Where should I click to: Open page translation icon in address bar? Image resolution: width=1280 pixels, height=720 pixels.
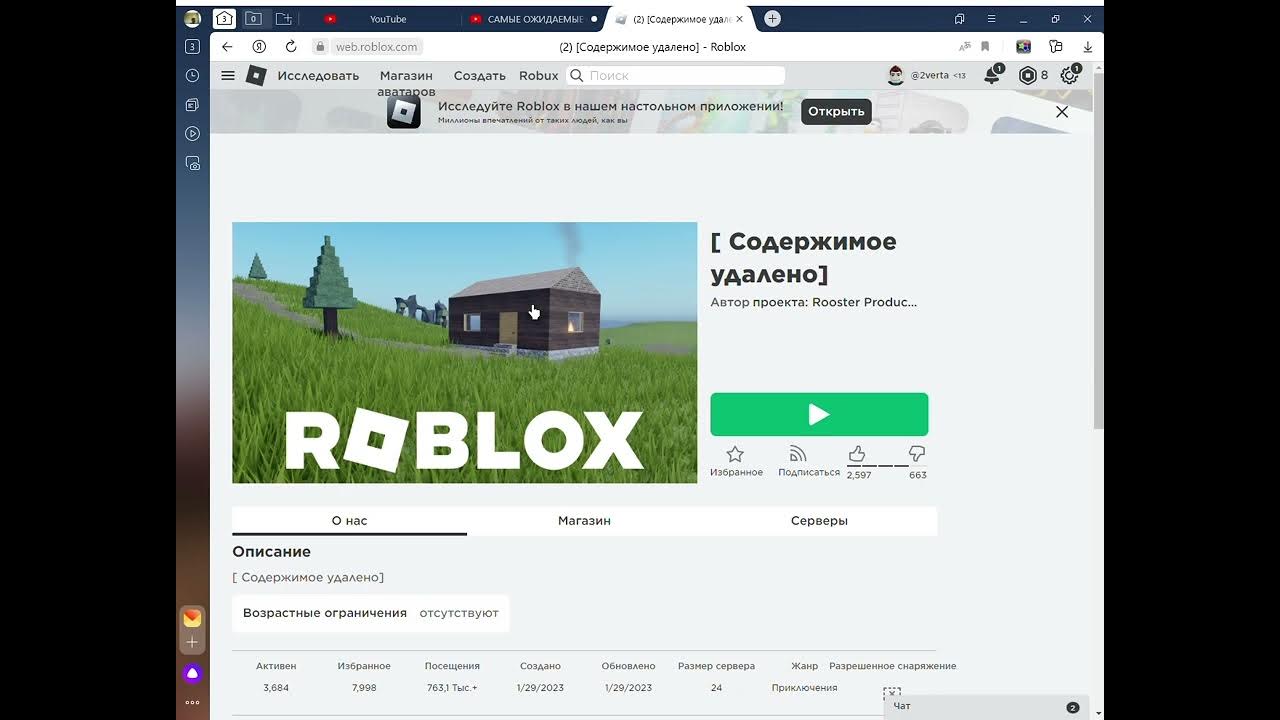[x=965, y=47]
